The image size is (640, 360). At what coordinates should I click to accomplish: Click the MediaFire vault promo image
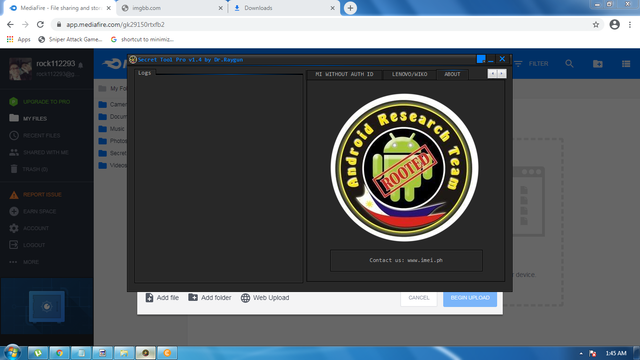point(47,306)
